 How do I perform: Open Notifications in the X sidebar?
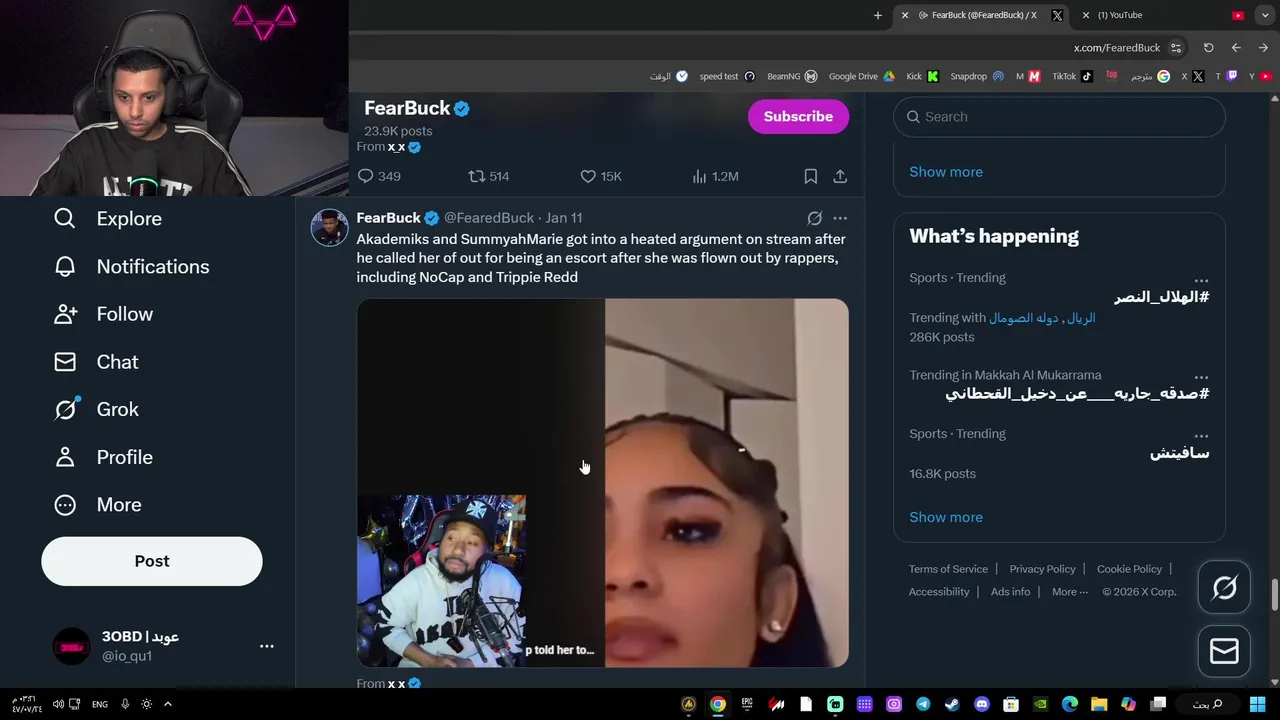(x=131, y=267)
